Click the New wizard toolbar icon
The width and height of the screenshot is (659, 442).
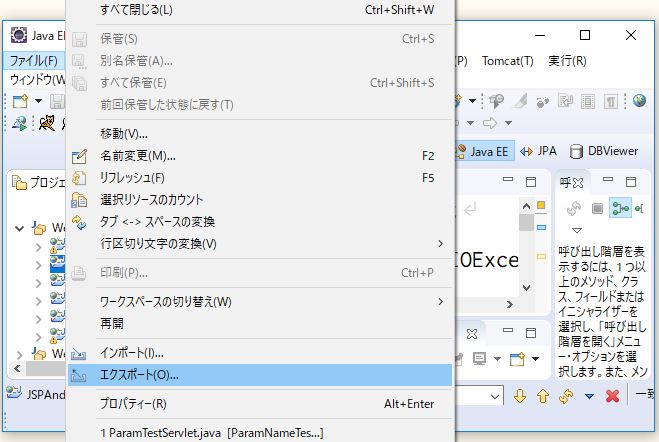(x=20, y=101)
